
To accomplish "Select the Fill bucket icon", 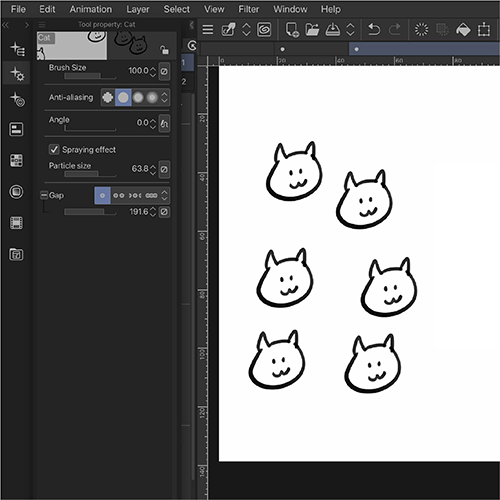I will point(463,30).
